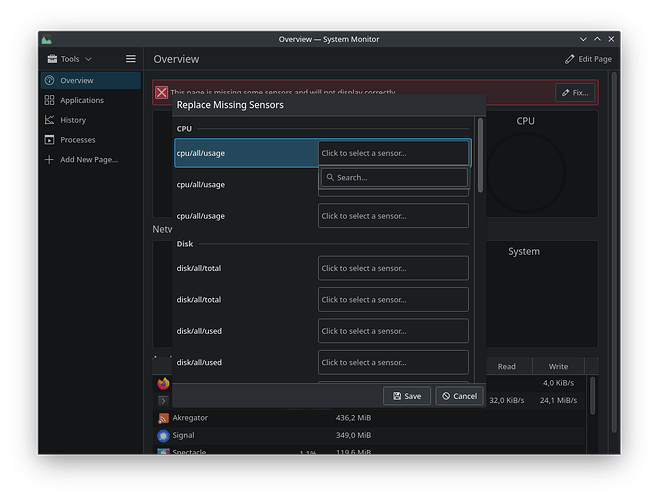The width and height of the screenshot is (658, 500).
Task: Save the replaced sensors
Action: (407, 396)
